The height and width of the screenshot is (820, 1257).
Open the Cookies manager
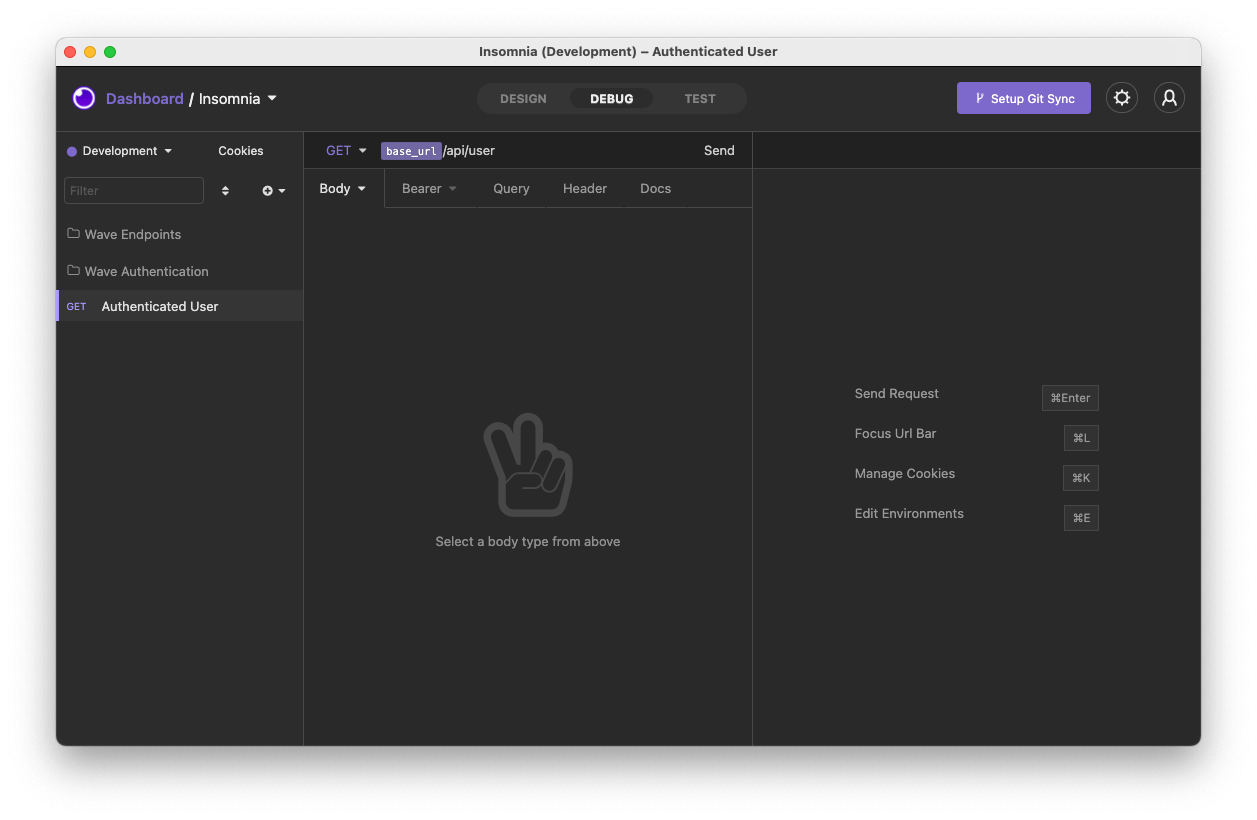click(x=240, y=150)
